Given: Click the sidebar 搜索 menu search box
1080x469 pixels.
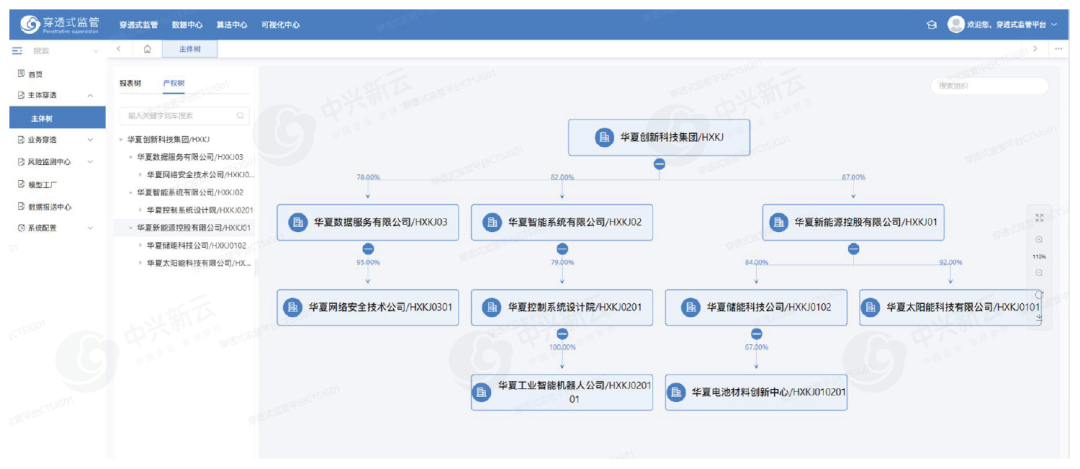Looking at the screenshot, I should [58, 51].
